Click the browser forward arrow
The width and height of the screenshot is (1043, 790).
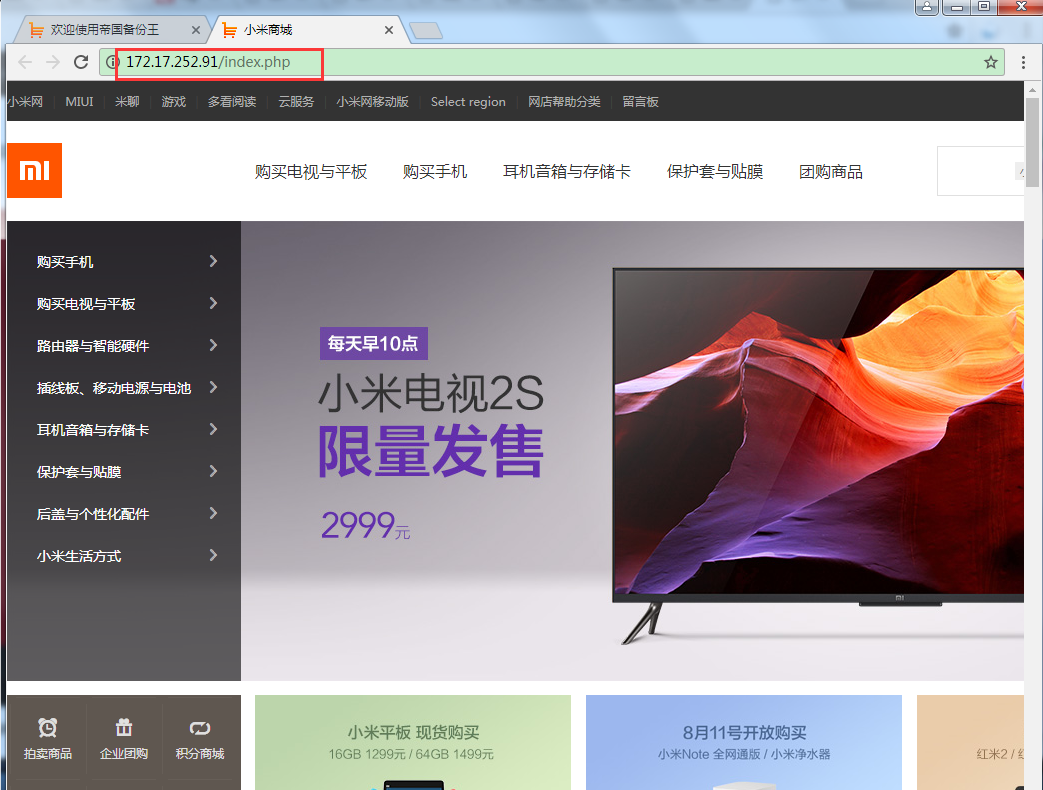[x=53, y=62]
